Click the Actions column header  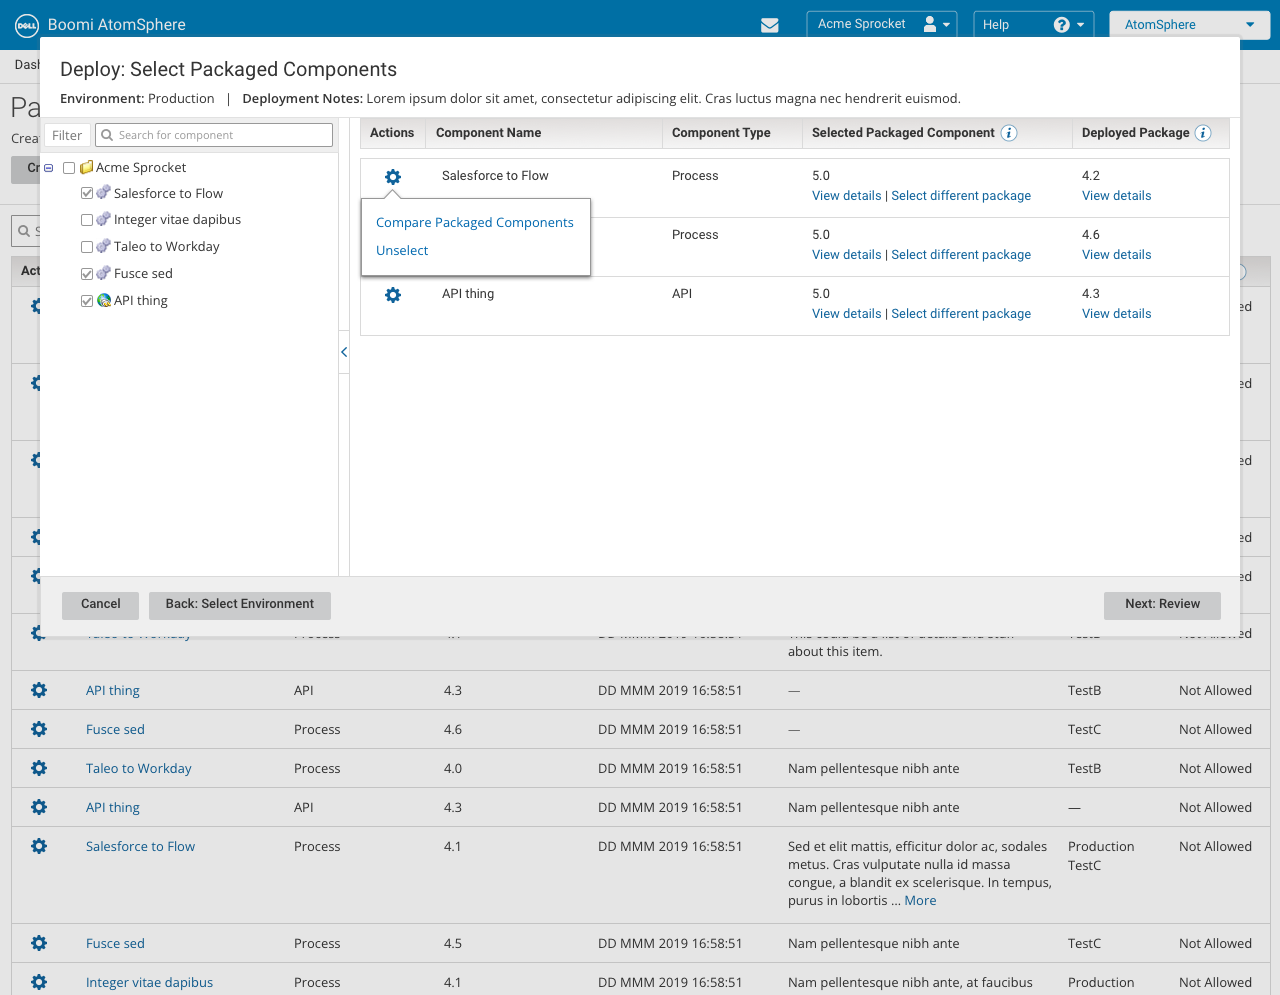tap(392, 133)
